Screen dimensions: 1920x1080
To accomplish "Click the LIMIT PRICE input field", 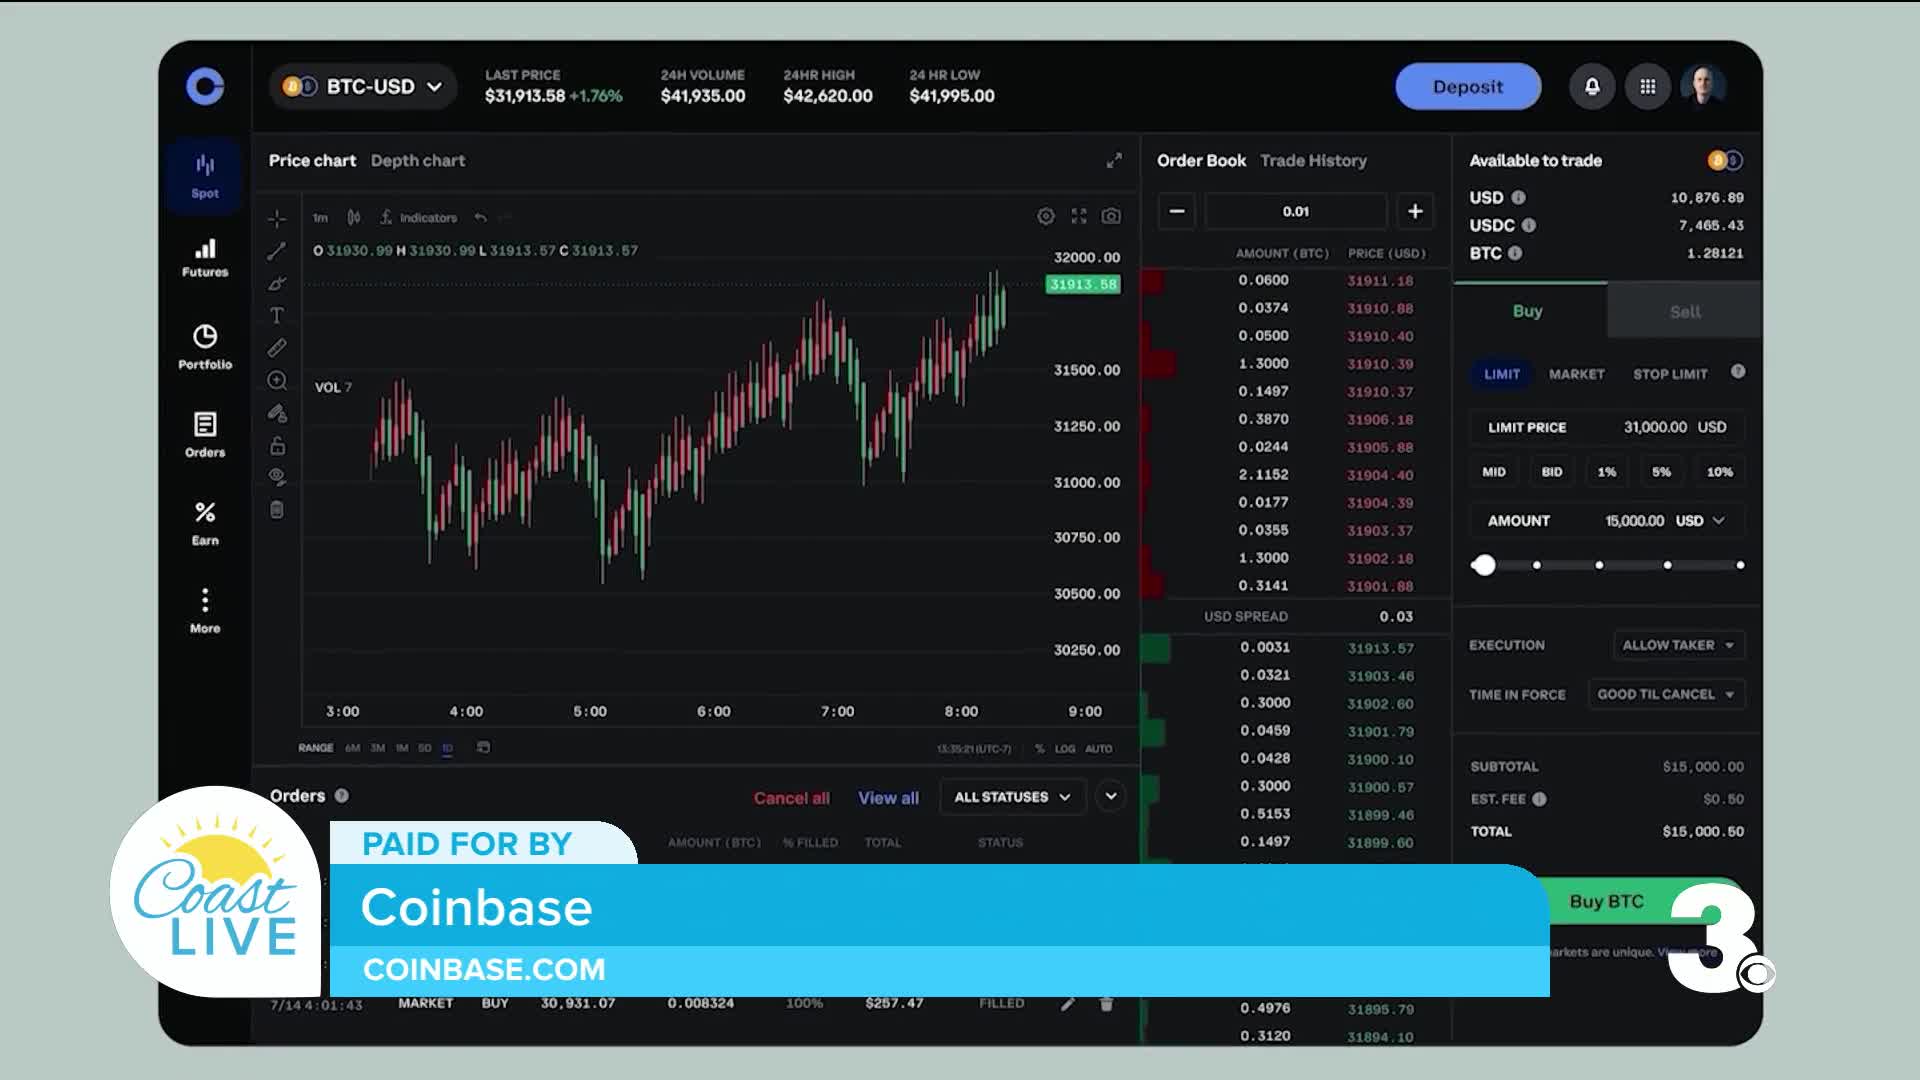I will point(1607,427).
